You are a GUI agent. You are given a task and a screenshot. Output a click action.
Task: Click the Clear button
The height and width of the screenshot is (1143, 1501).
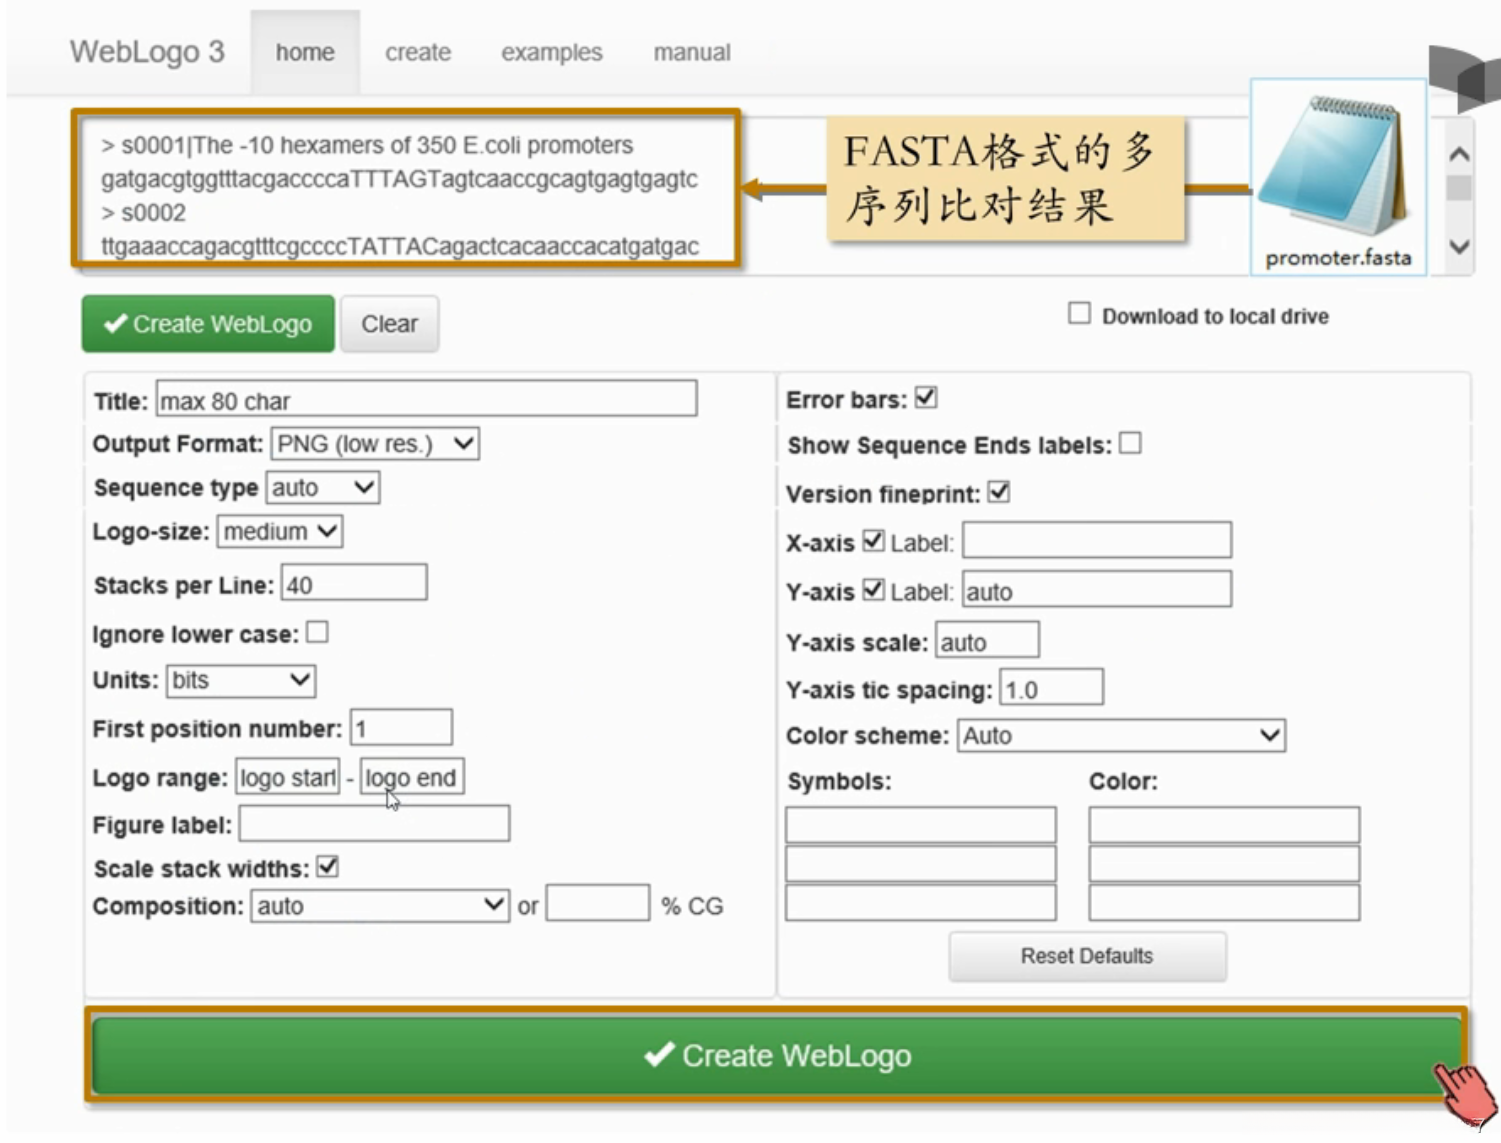point(389,323)
